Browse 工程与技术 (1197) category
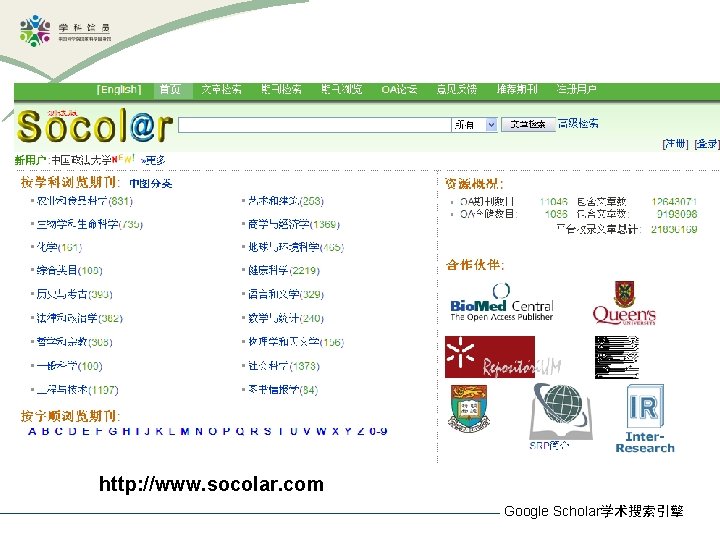The height and width of the screenshot is (540, 720). point(77,390)
